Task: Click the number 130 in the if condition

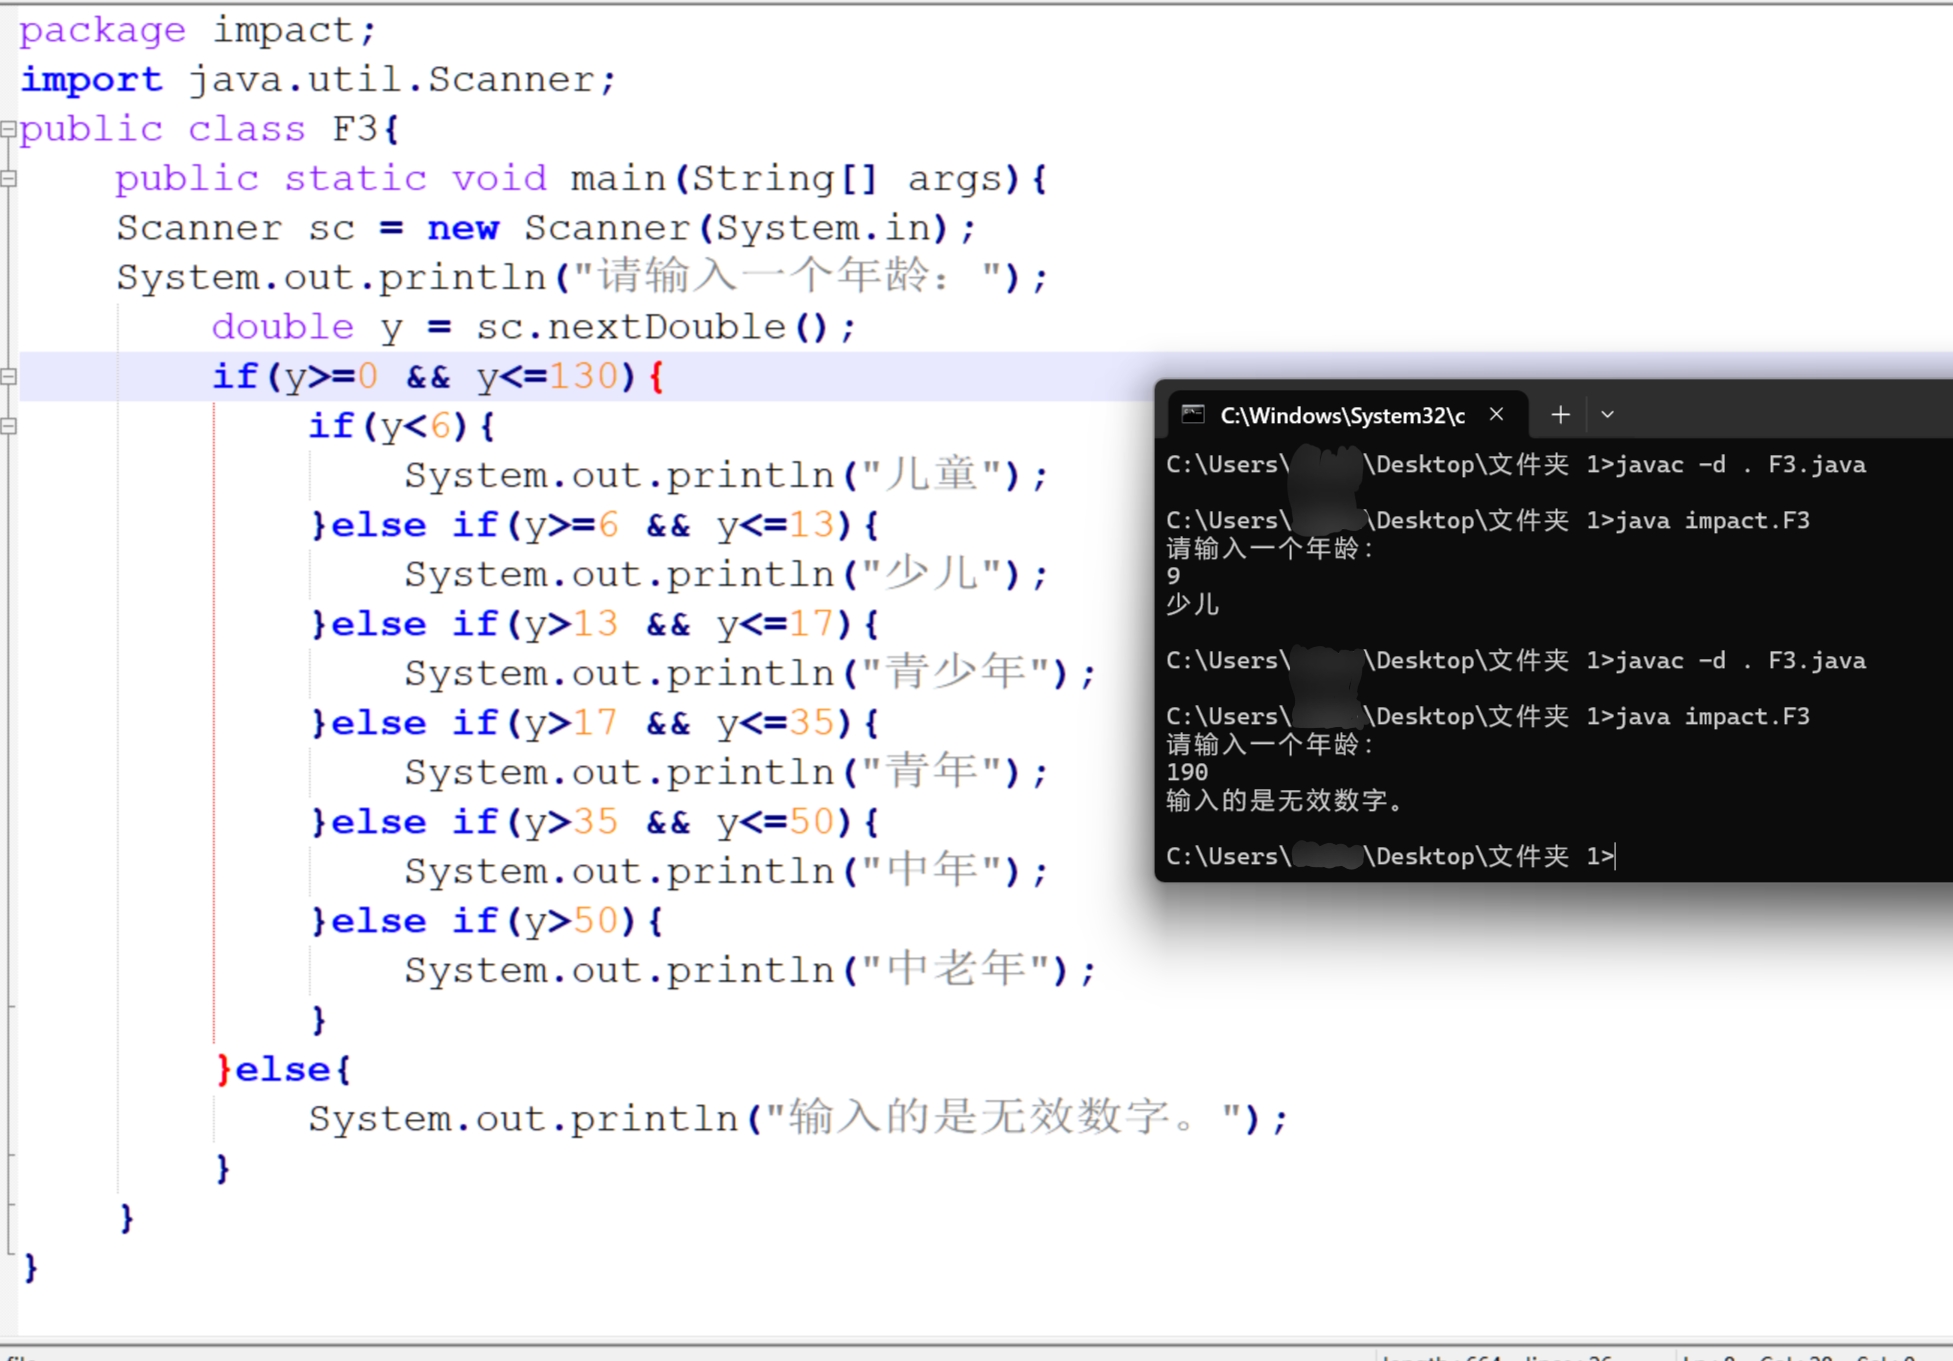Action: click(x=584, y=377)
